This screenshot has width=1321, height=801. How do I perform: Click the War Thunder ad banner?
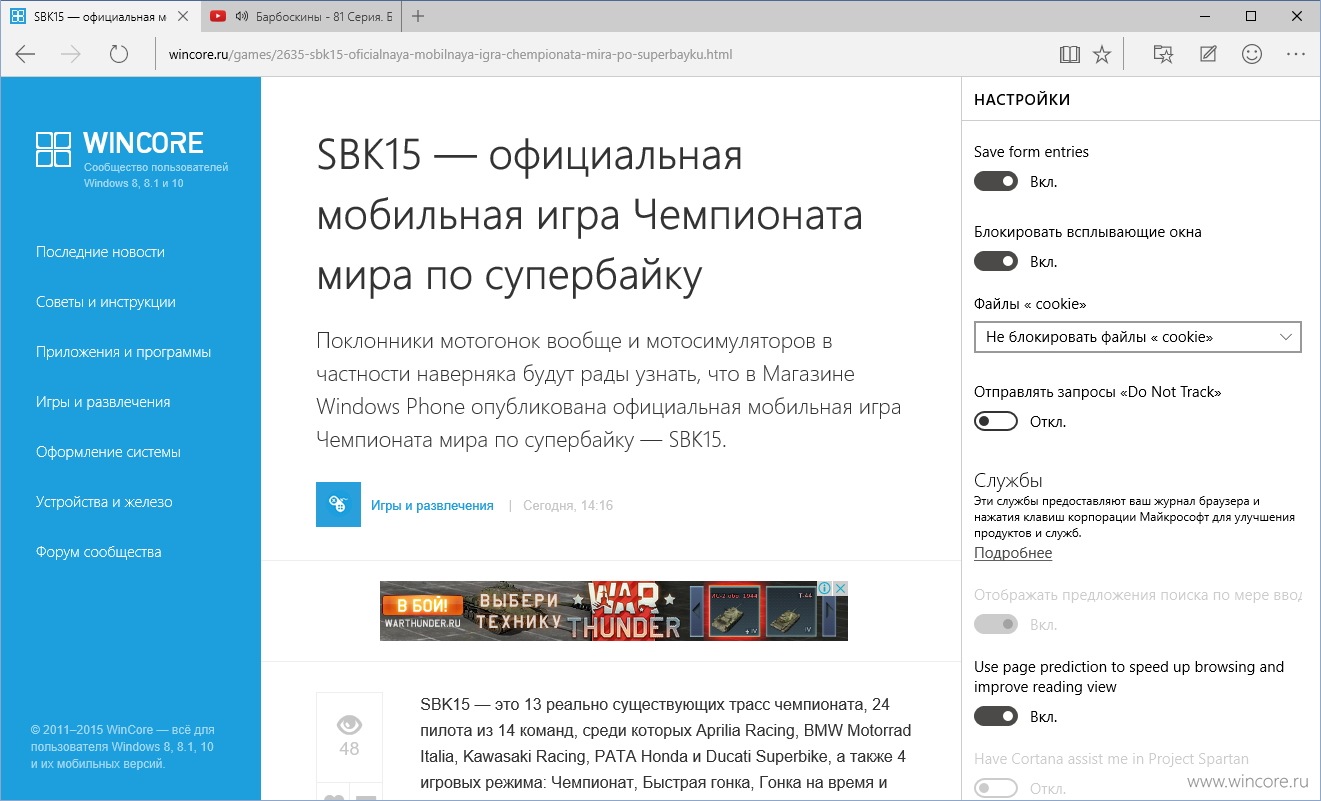point(614,611)
